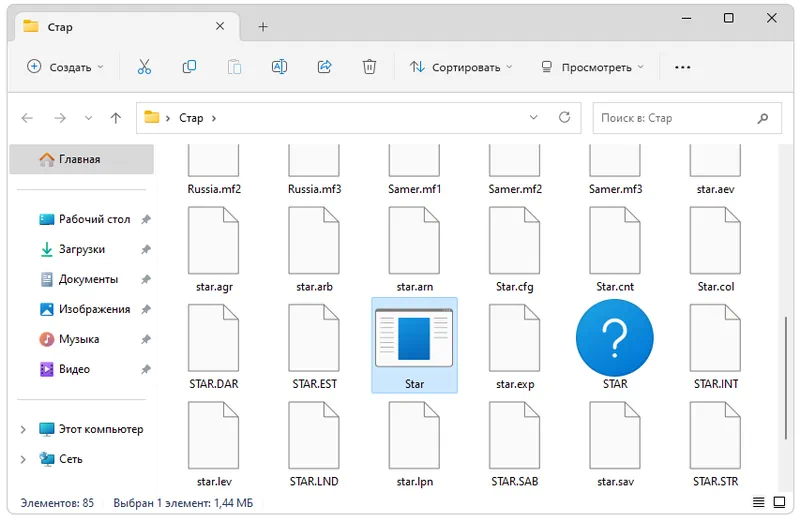Switch to large icons view button
Viewport: 800px width, 521px height.
click(x=779, y=503)
